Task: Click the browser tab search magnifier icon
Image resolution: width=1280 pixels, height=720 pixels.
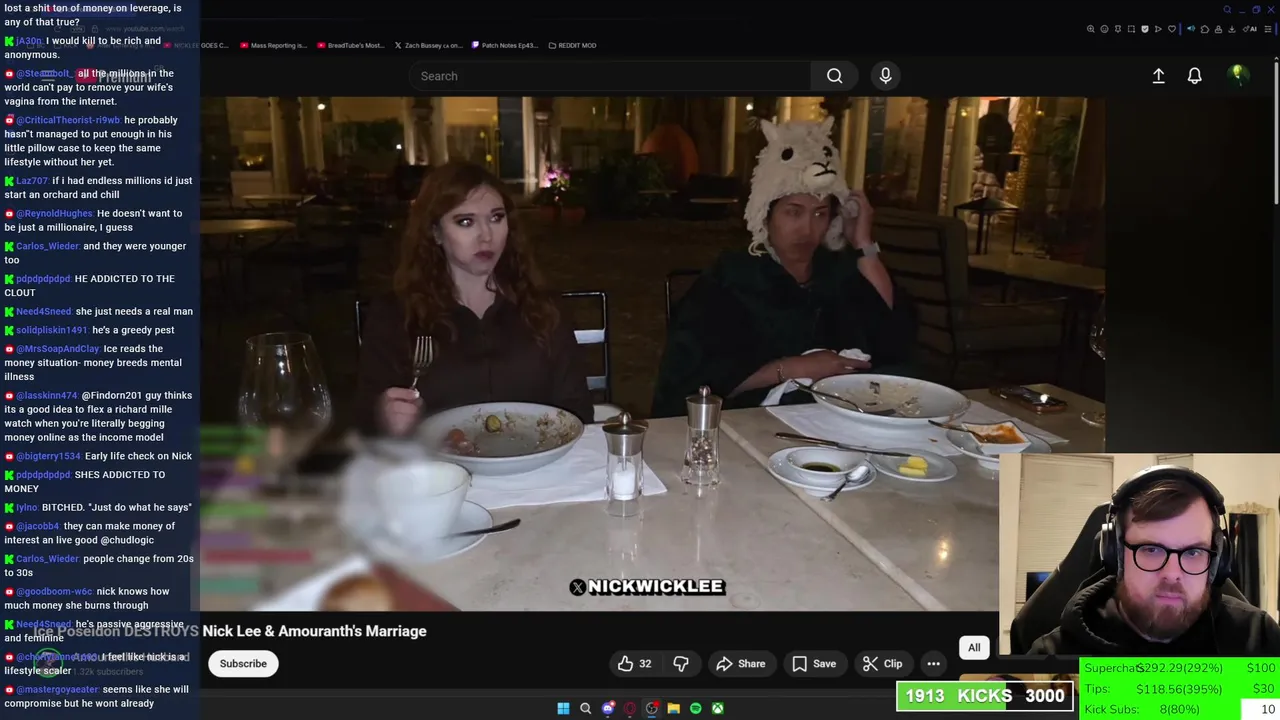Action: 1227,10
